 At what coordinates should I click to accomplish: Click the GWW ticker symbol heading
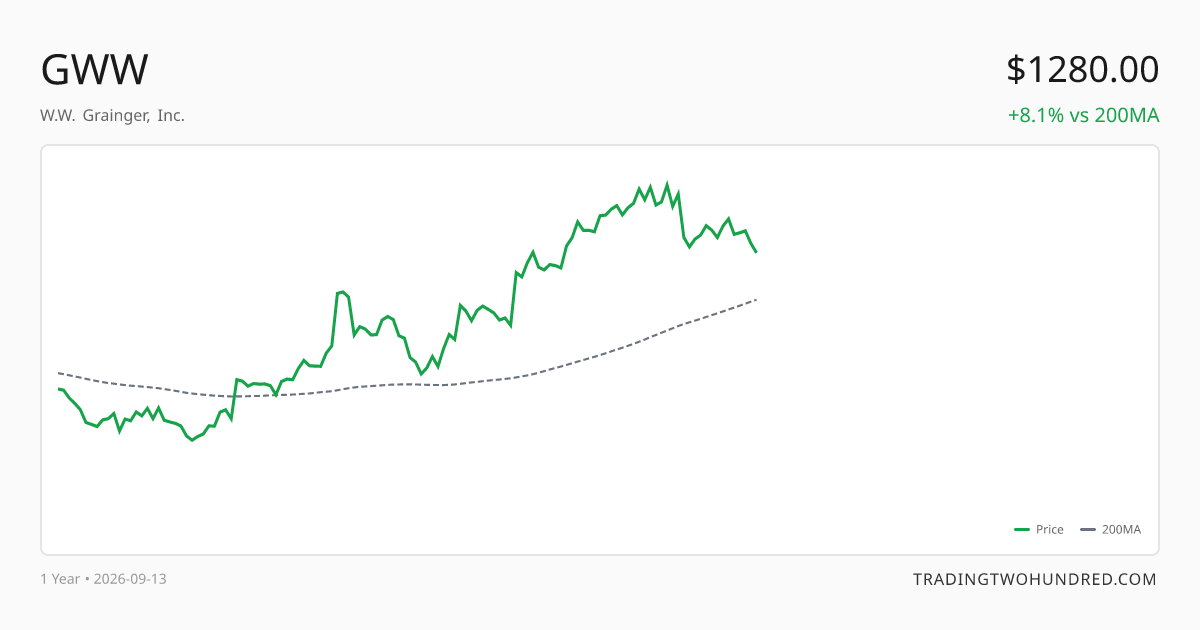pos(94,70)
